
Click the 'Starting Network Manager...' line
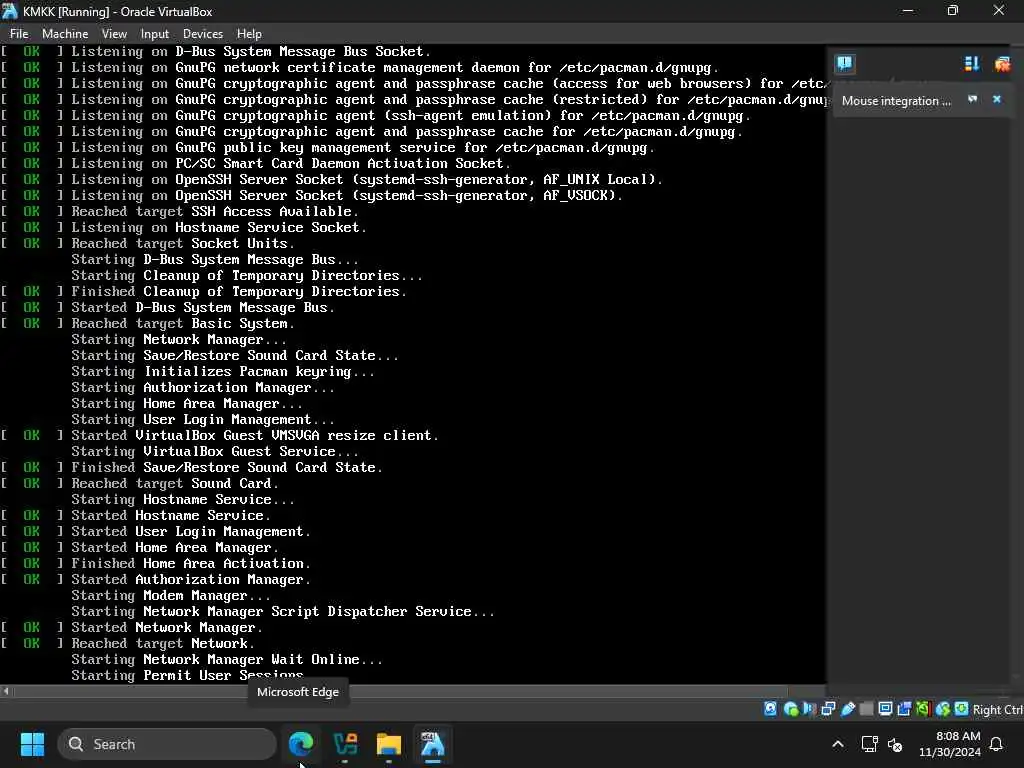[178, 340]
